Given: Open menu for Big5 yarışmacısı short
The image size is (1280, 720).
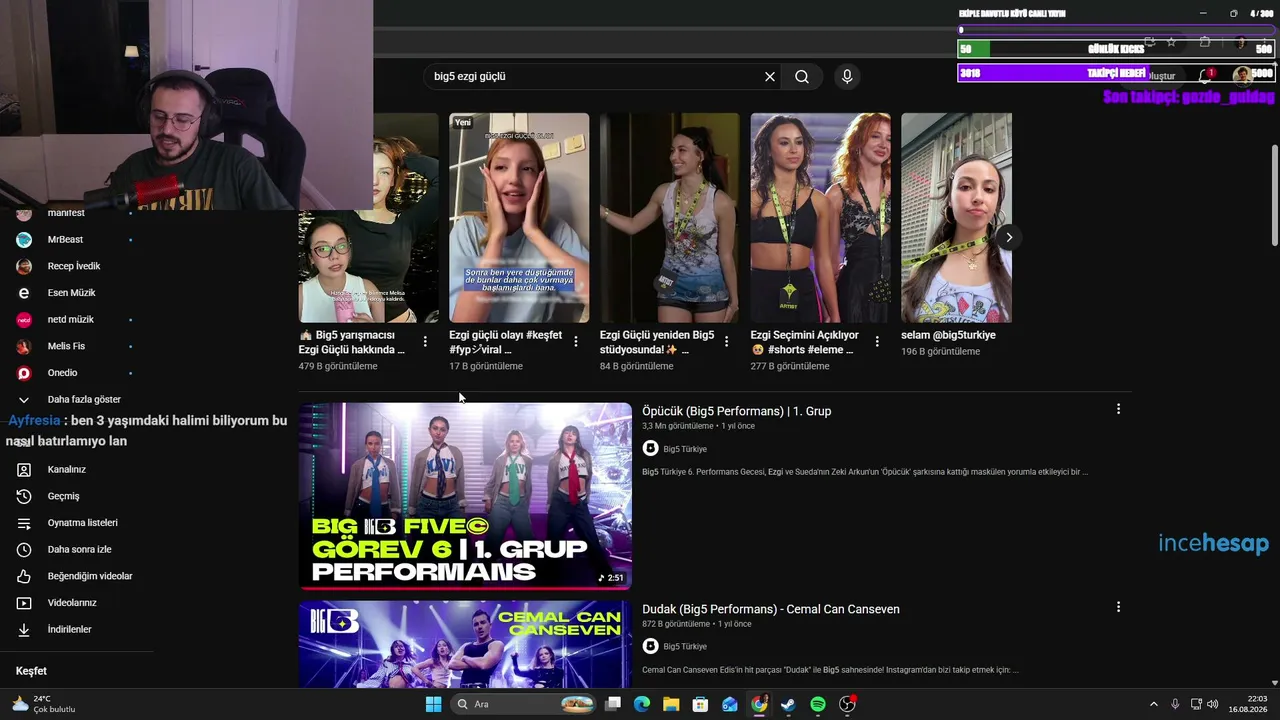Looking at the screenshot, I should coord(425,342).
